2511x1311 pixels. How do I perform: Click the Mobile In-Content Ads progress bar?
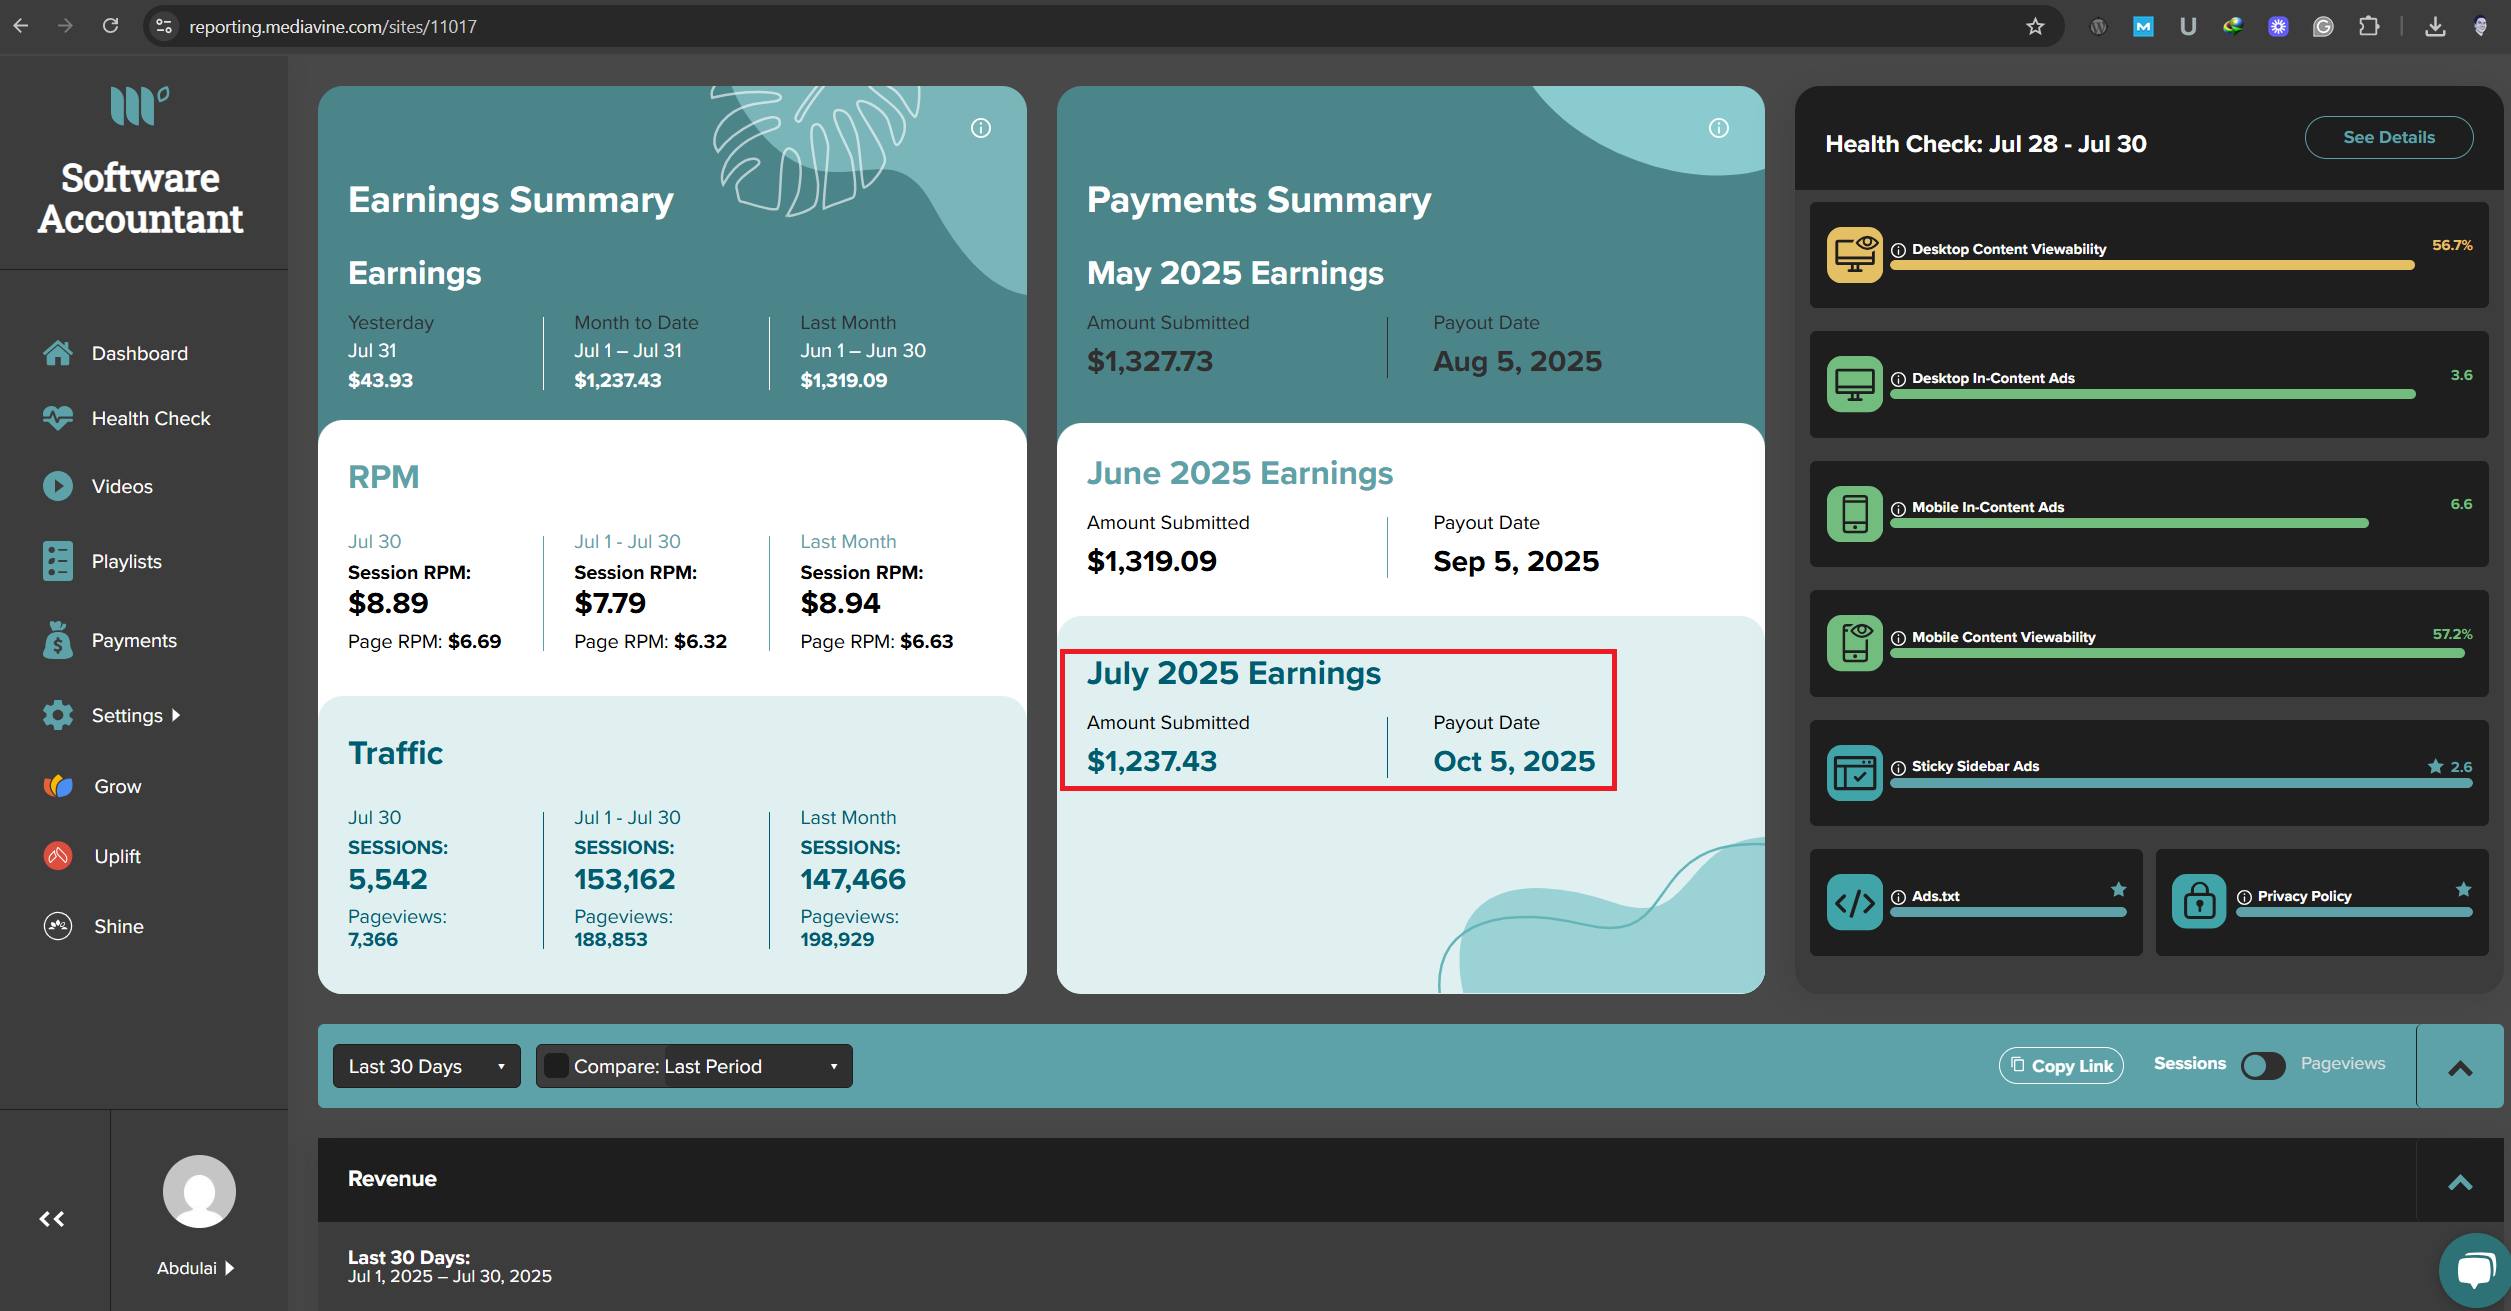(x=2129, y=523)
